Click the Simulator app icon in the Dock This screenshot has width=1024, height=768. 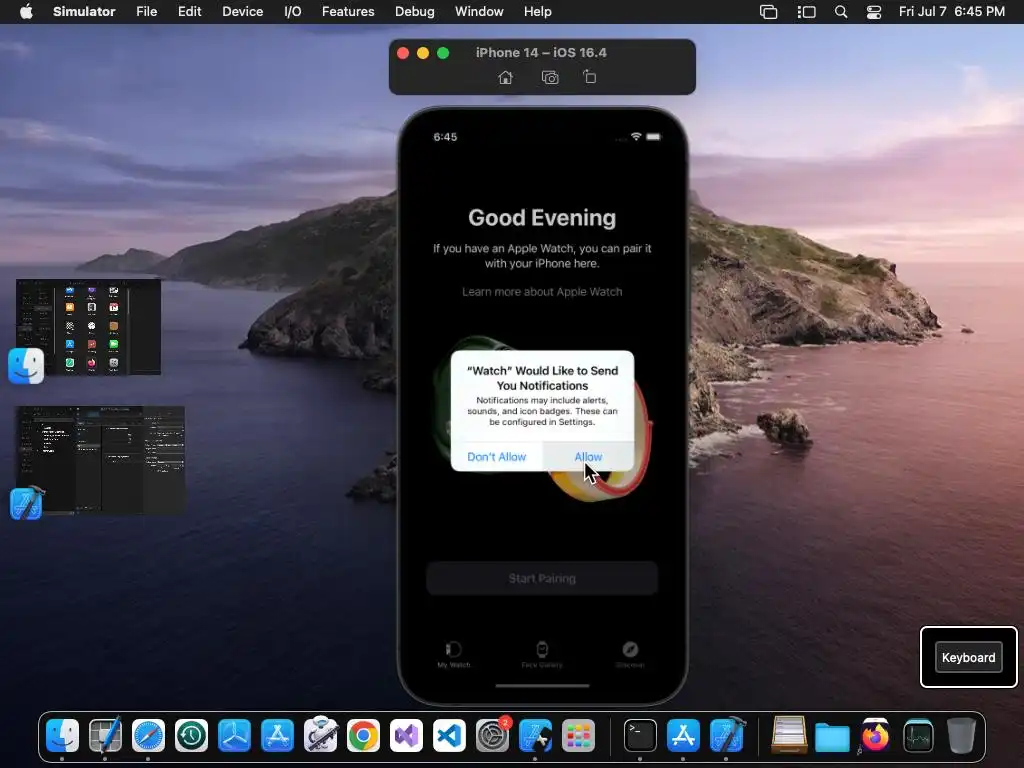(536, 737)
